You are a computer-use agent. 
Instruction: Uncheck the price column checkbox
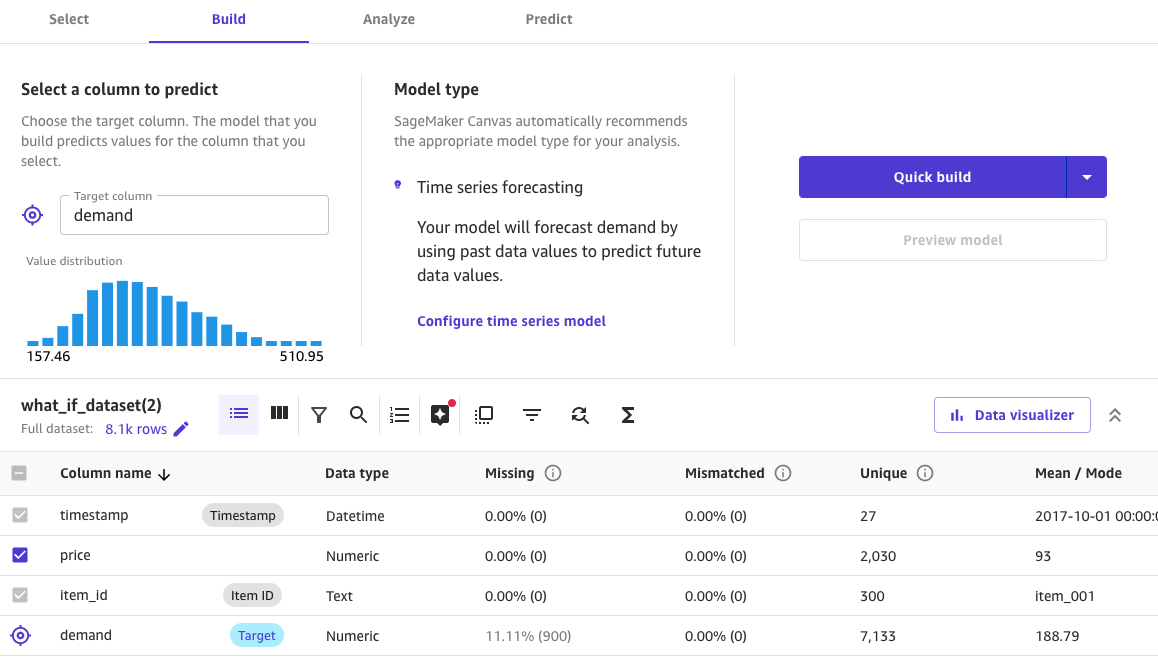20,555
